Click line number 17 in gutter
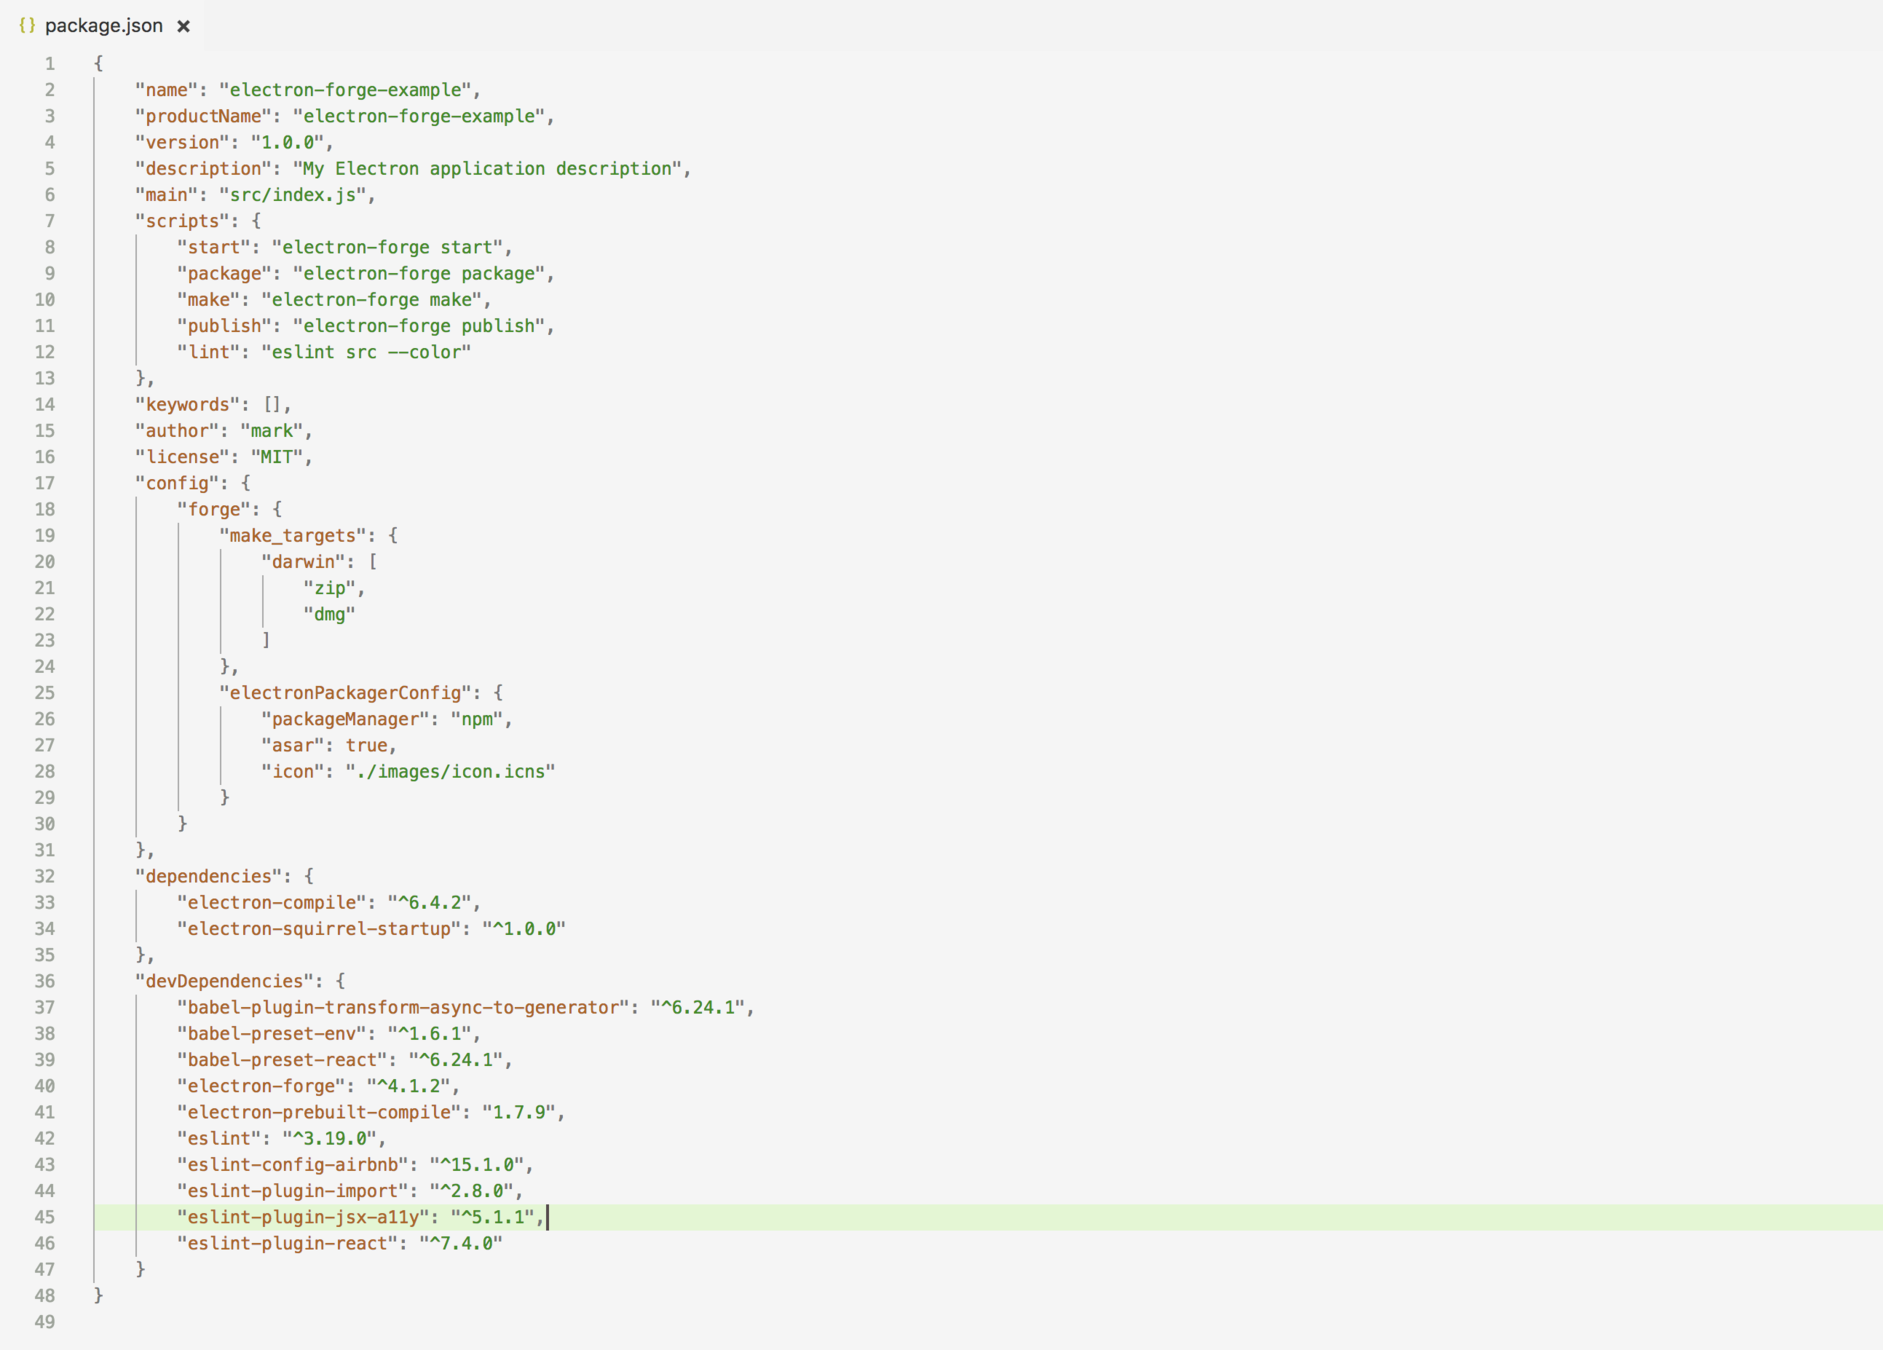Image resolution: width=1883 pixels, height=1350 pixels. (x=45, y=483)
